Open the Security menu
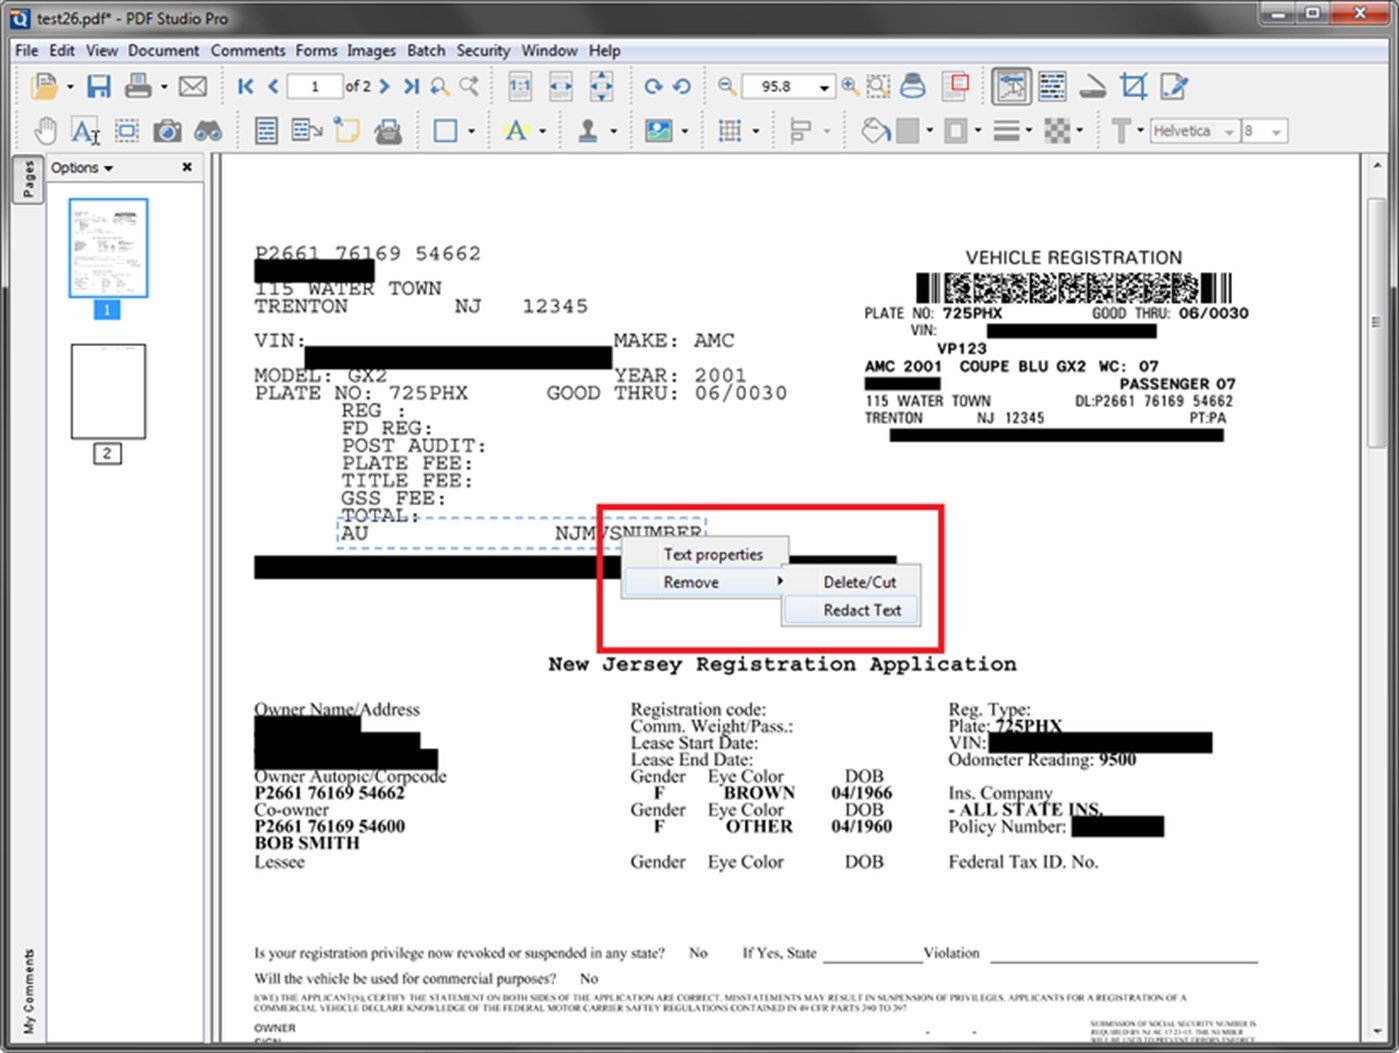This screenshot has height=1053, width=1399. click(483, 50)
